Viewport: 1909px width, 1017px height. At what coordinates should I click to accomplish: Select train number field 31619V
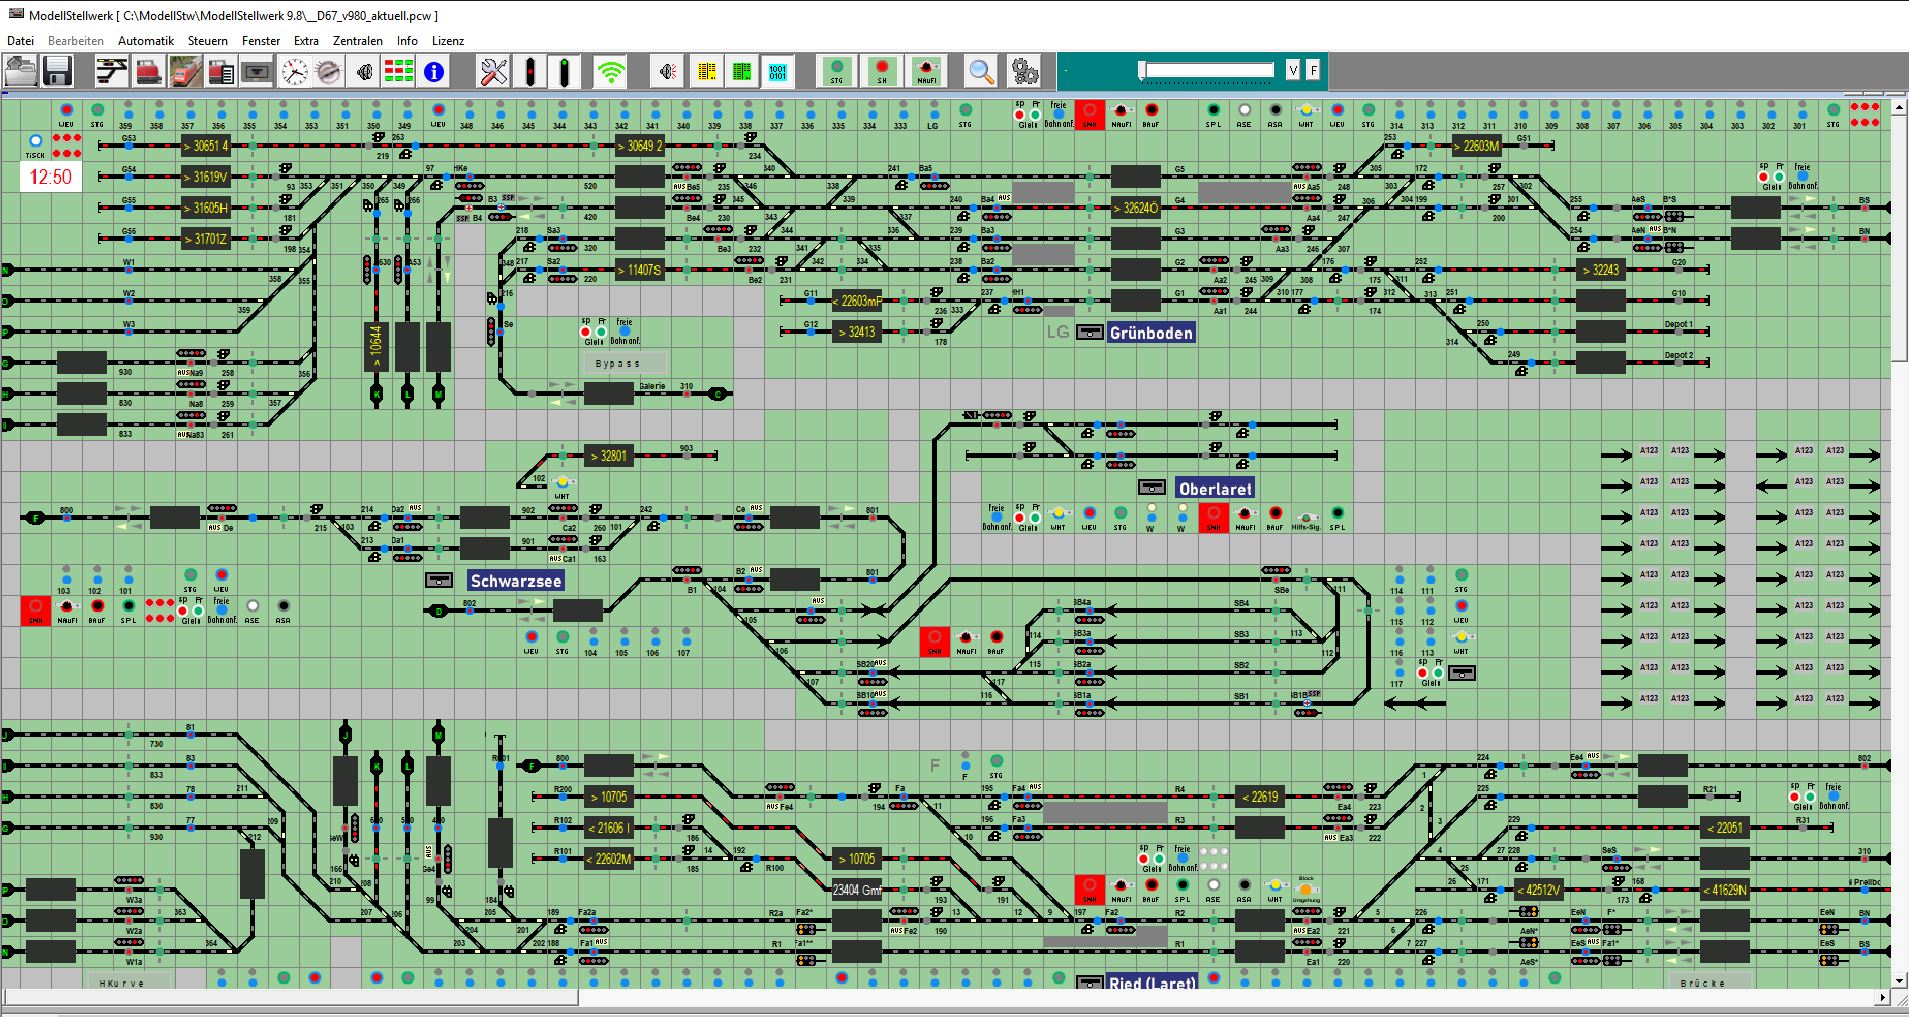point(205,177)
